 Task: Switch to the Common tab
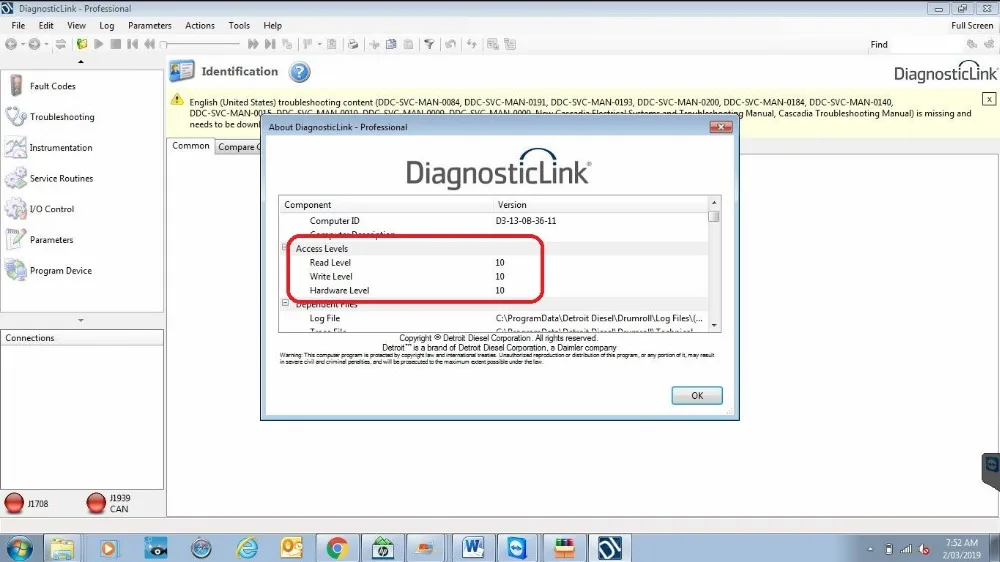(191, 146)
